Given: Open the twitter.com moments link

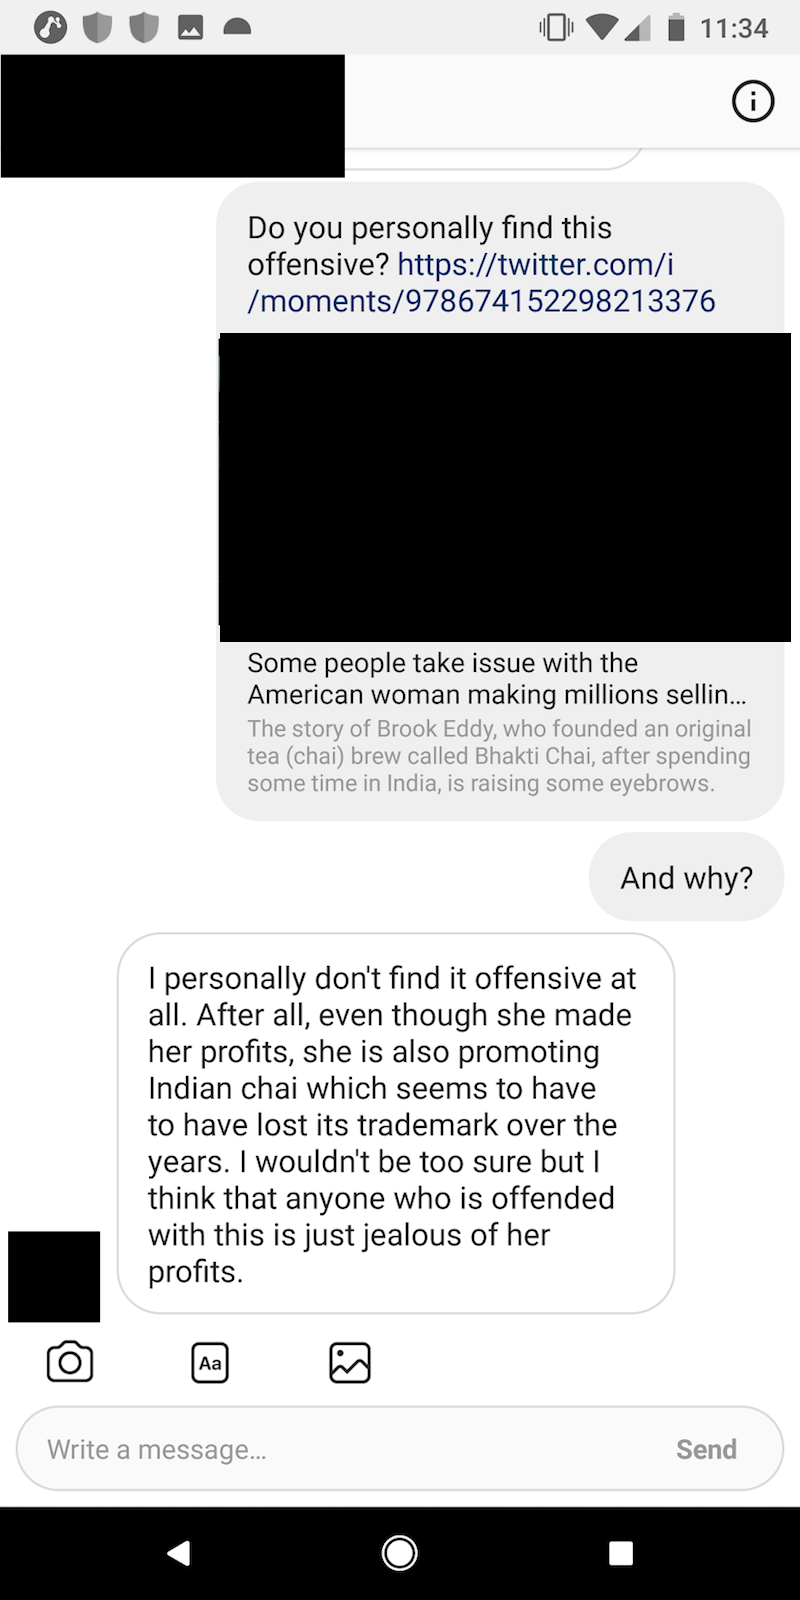Looking at the screenshot, I should pos(481,282).
